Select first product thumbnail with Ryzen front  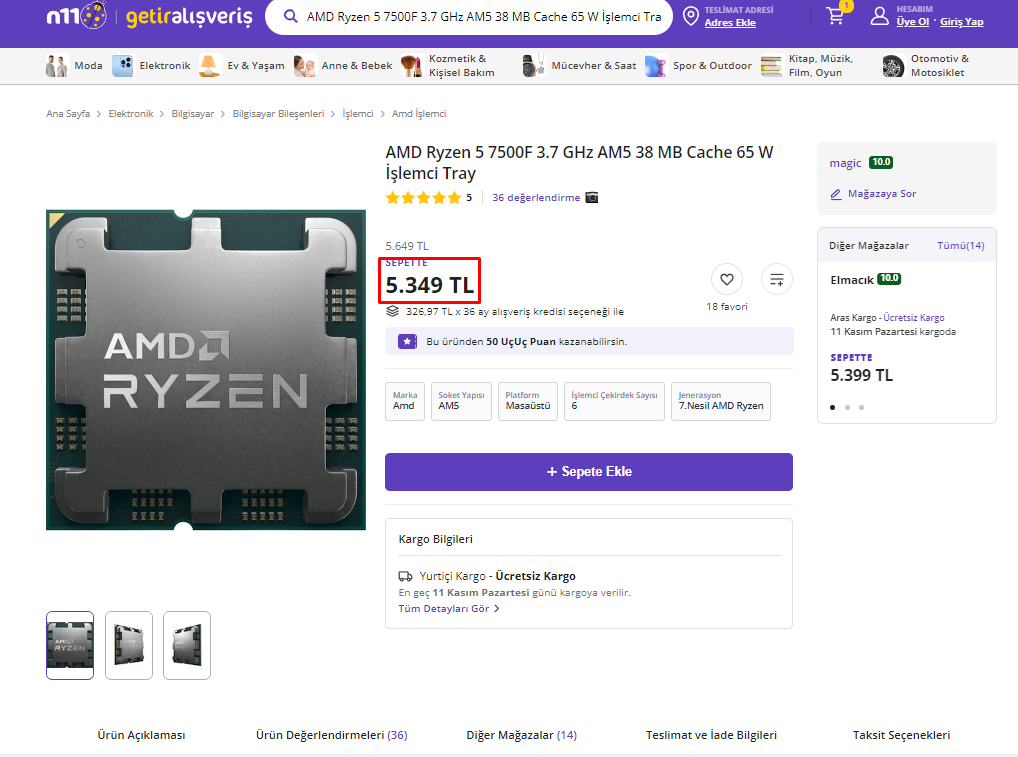pos(70,645)
